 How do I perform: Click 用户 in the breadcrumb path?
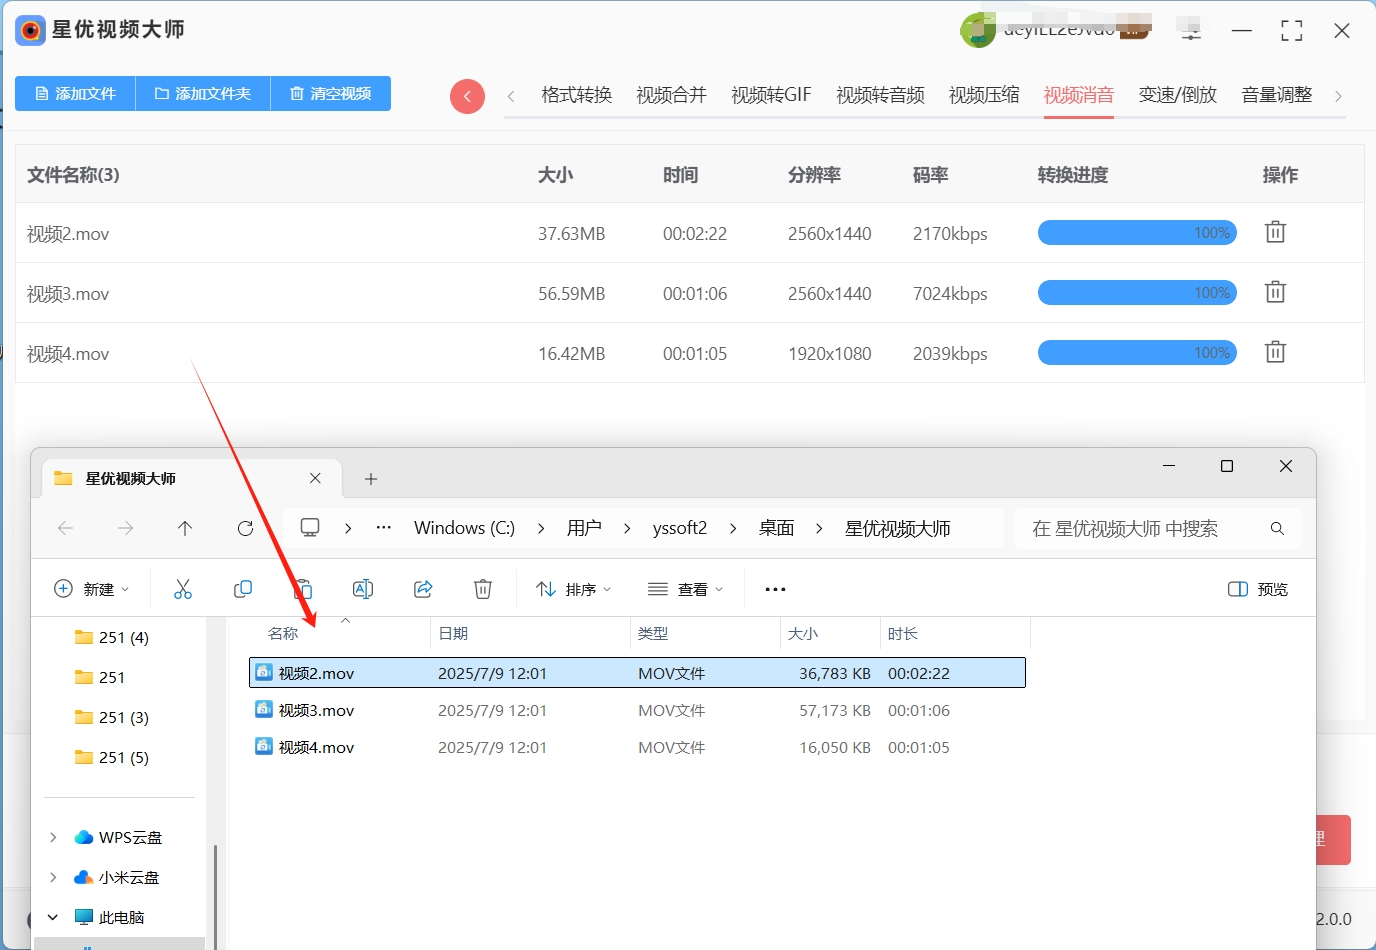pos(584,528)
